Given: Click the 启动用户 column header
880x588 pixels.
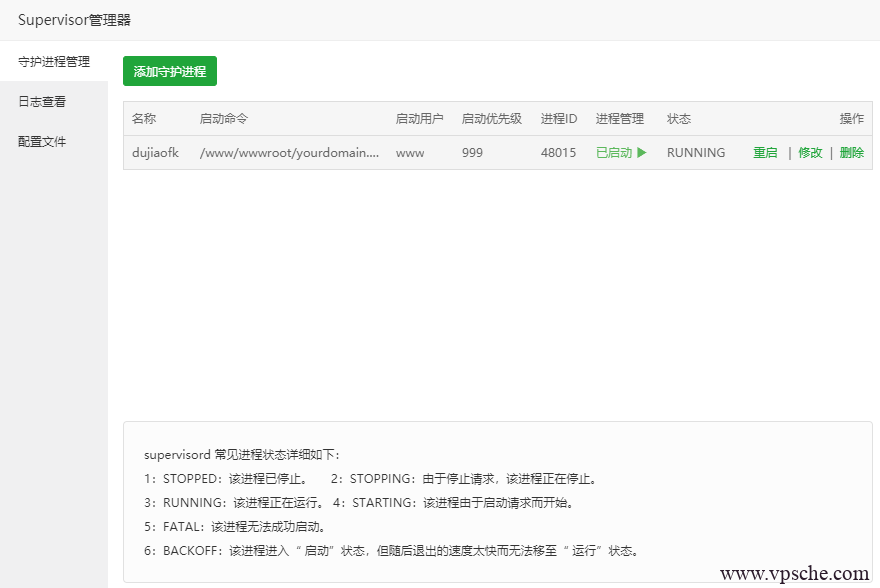Looking at the screenshot, I should [x=419, y=118].
